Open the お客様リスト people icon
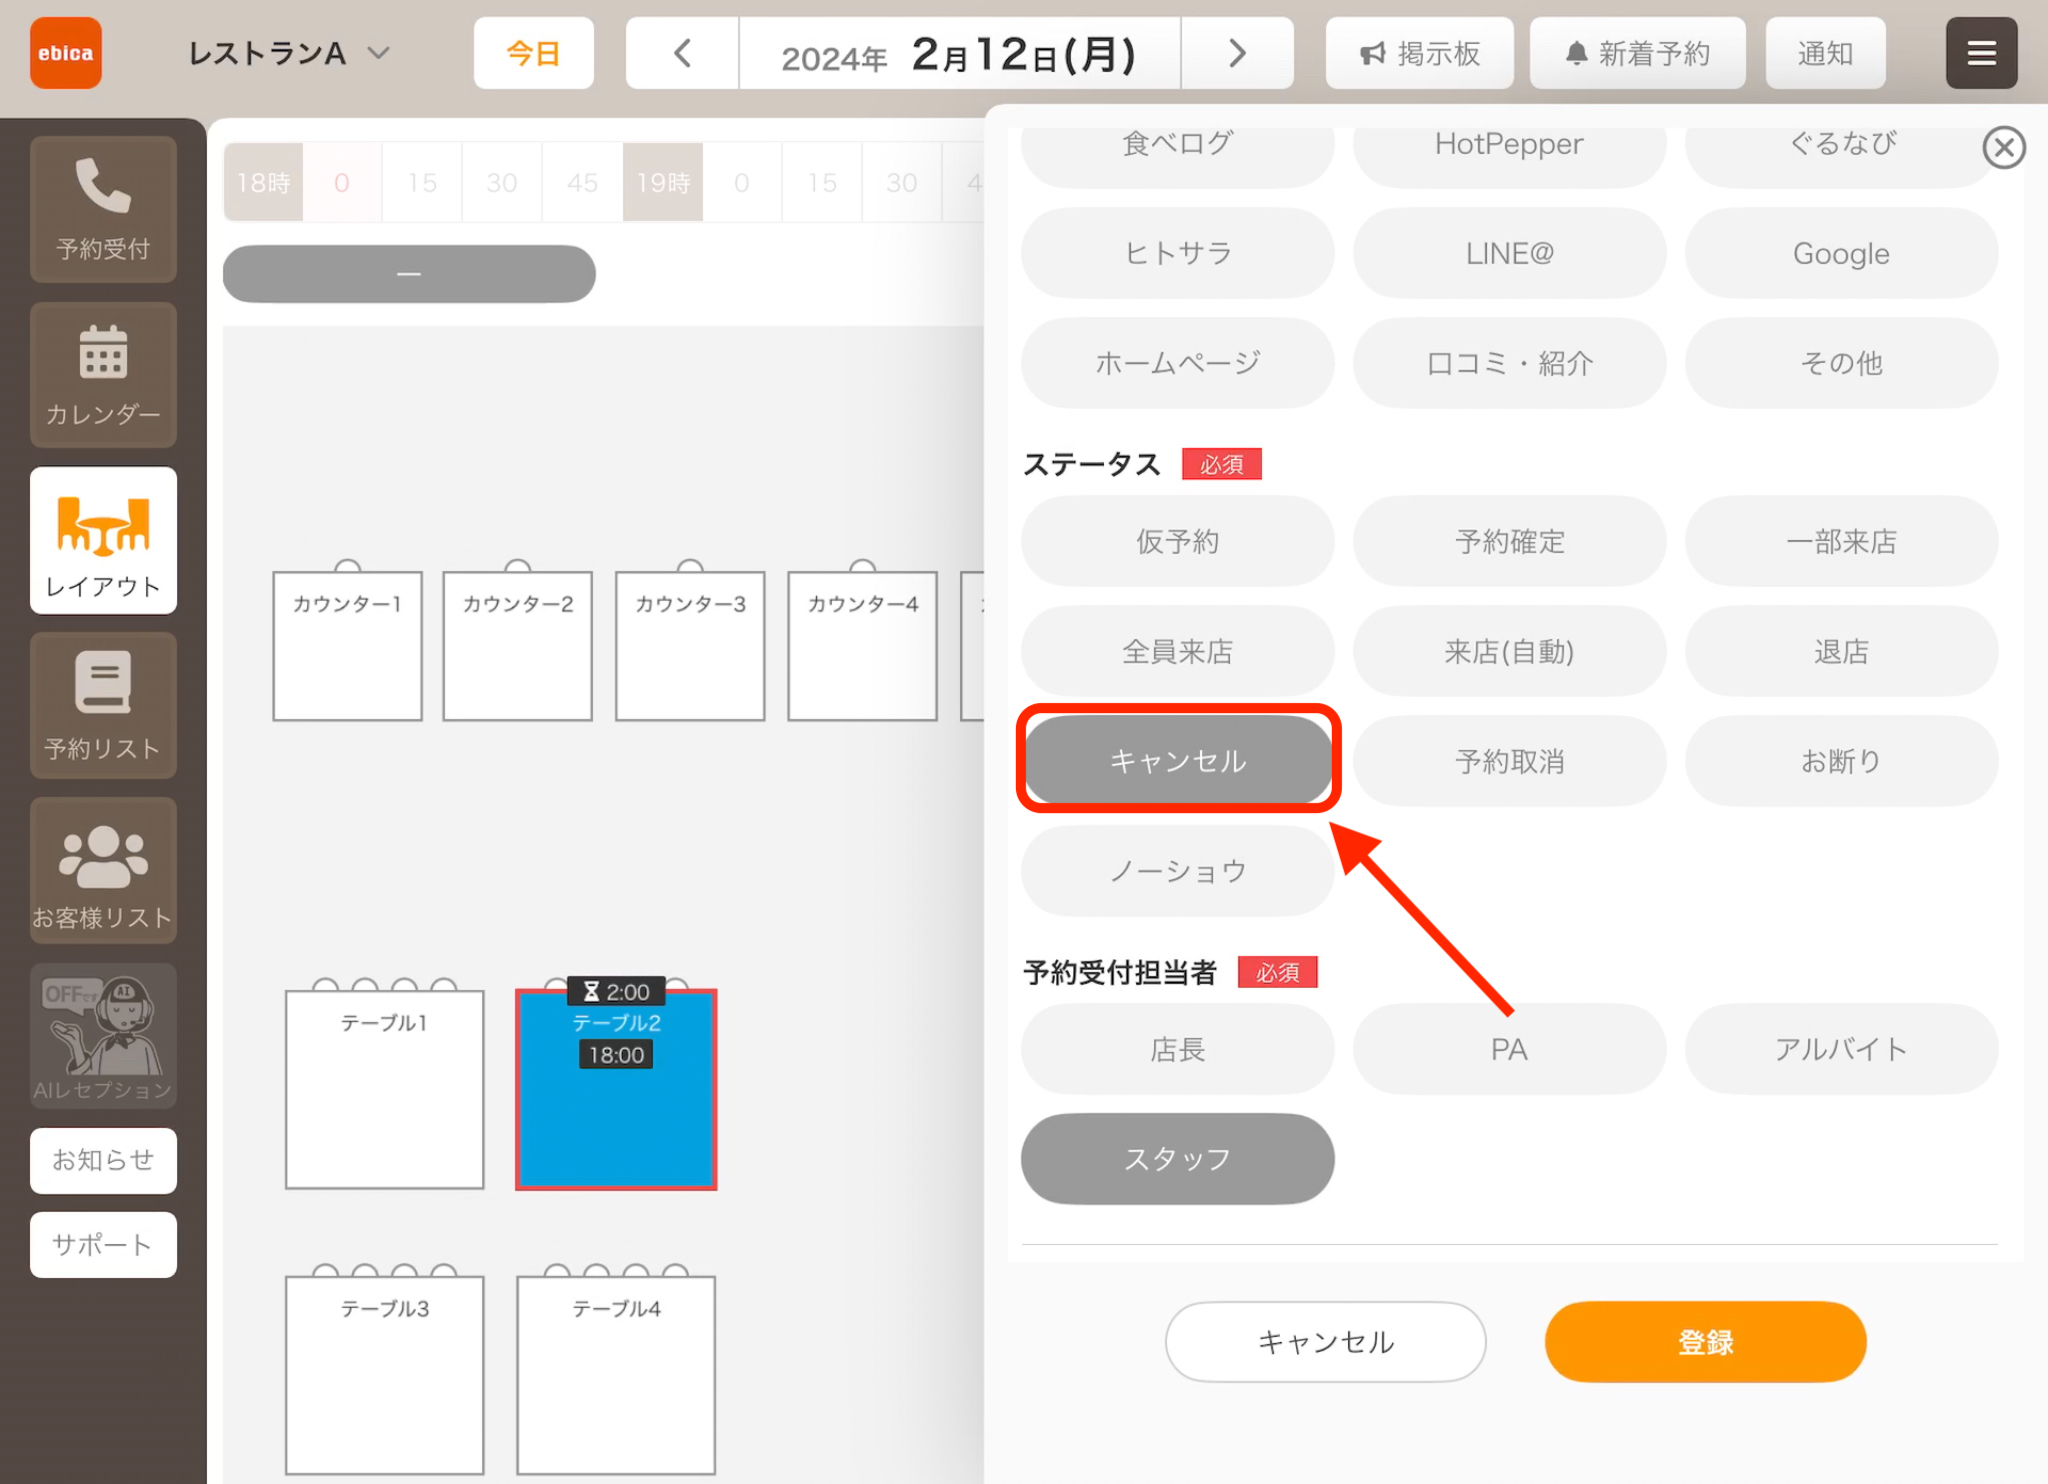This screenshot has width=2048, height=1484. pos(103,870)
